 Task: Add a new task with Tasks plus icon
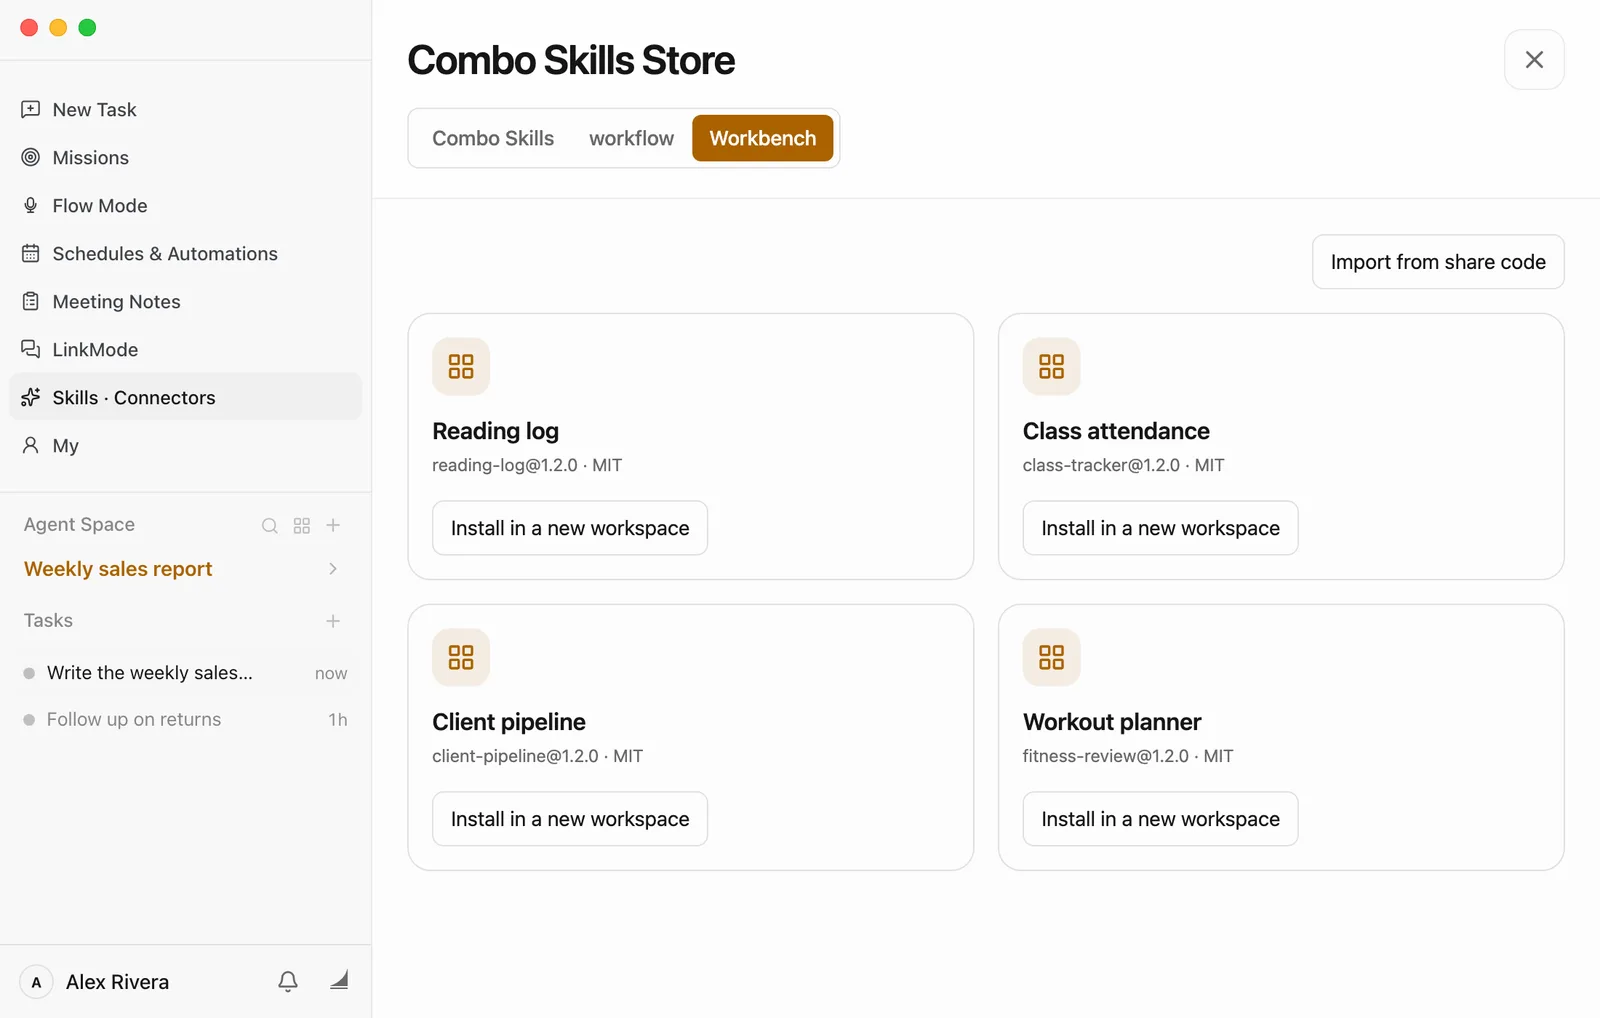pyautogui.click(x=333, y=621)
